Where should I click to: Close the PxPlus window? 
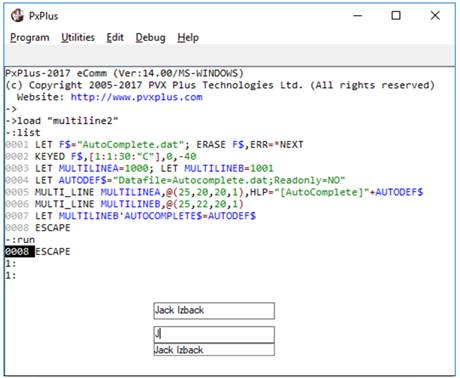coord(435,15)
